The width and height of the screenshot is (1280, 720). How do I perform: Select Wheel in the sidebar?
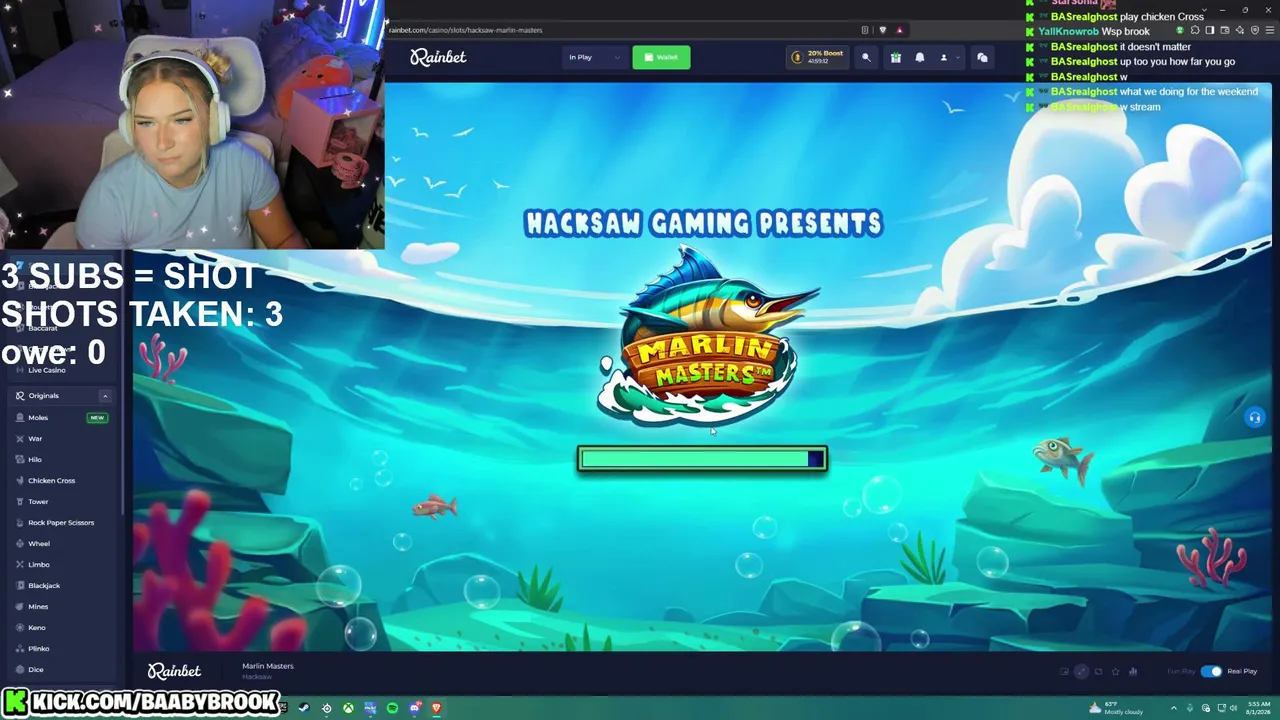(x=62, y=543)
